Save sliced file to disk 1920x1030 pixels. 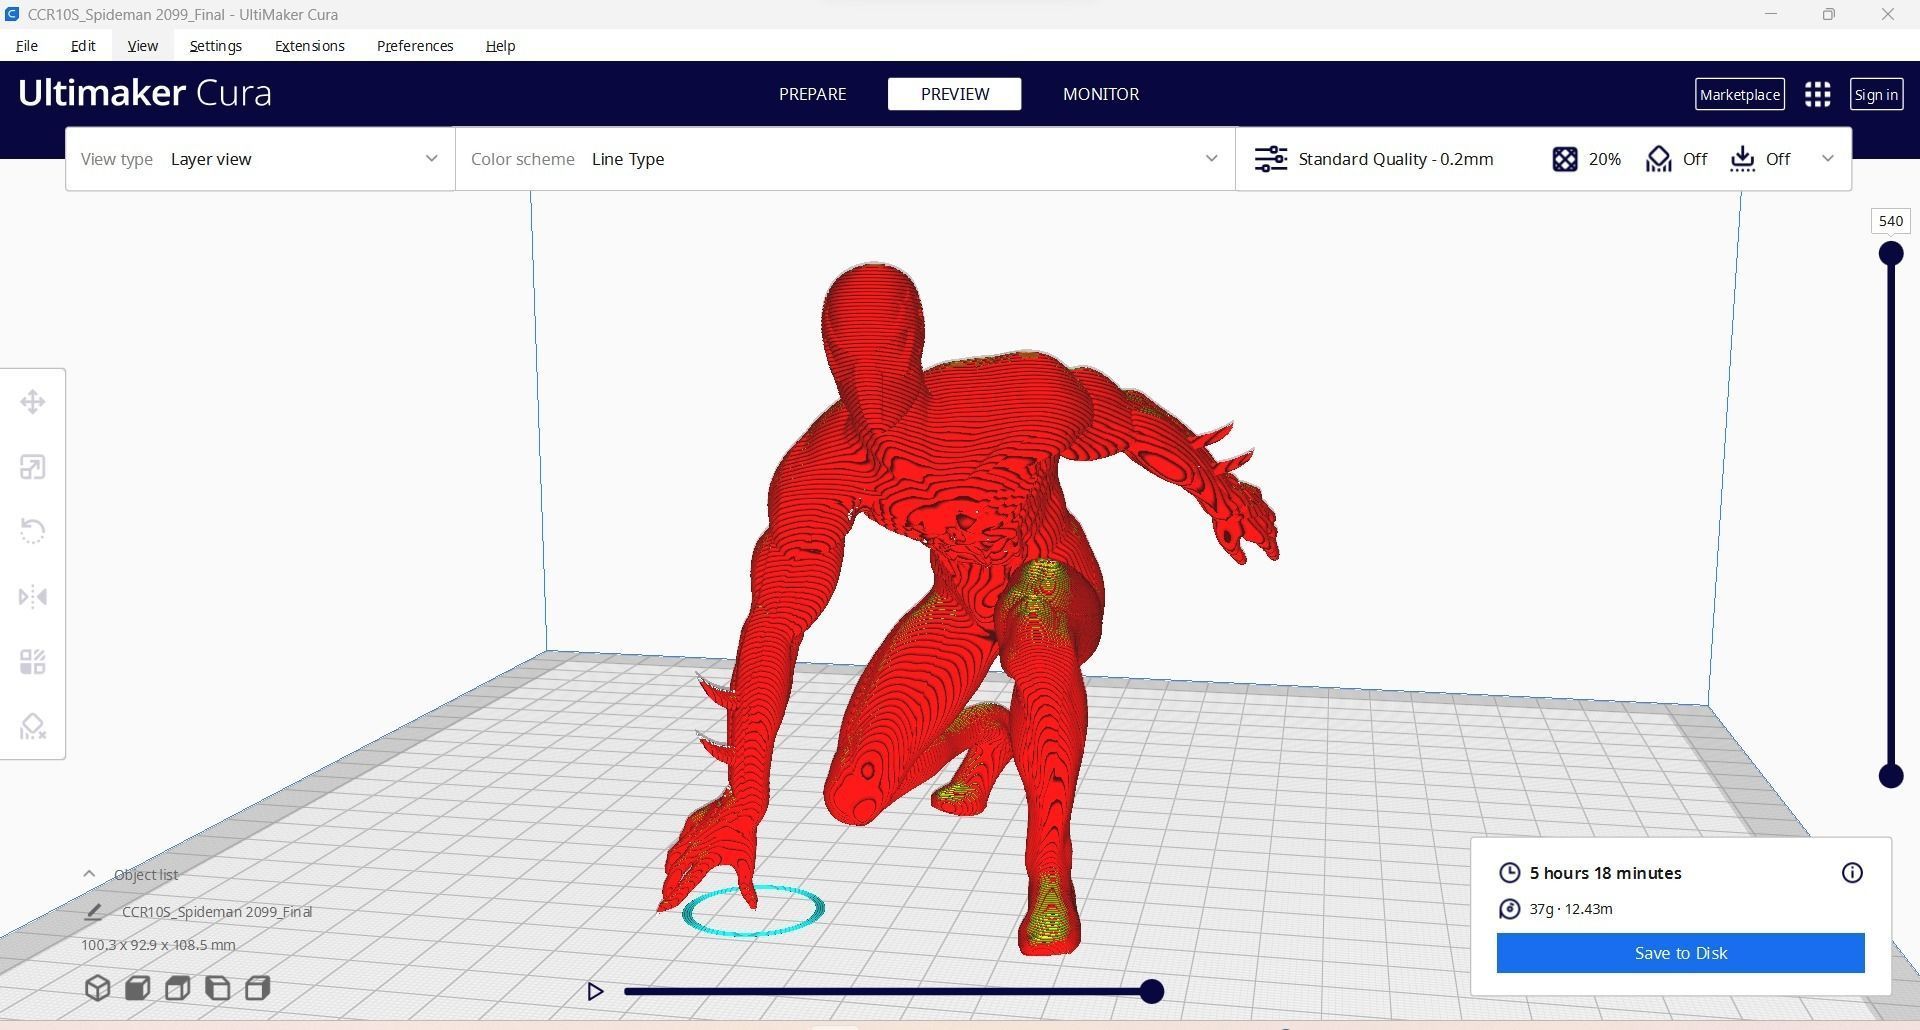tap(1680, 953)
